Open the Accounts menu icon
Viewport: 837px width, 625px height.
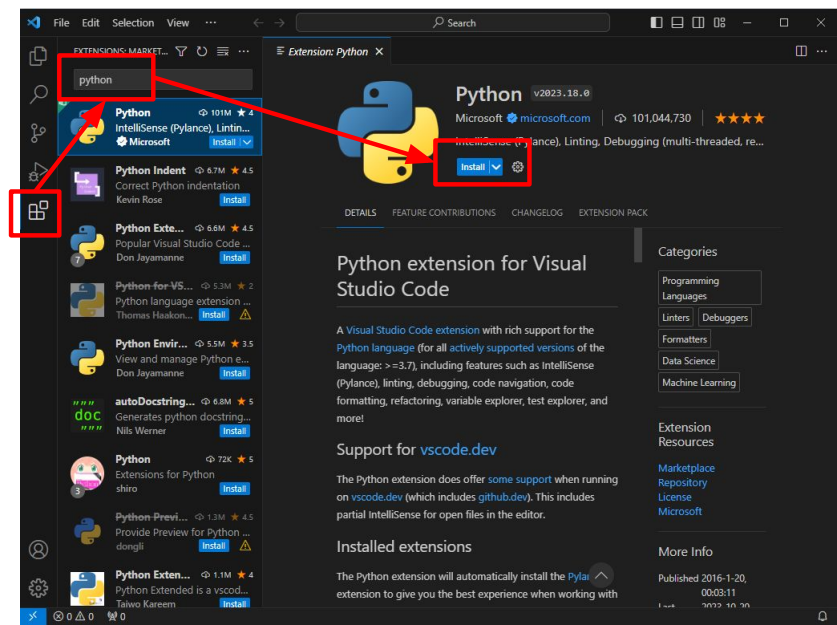38,549
